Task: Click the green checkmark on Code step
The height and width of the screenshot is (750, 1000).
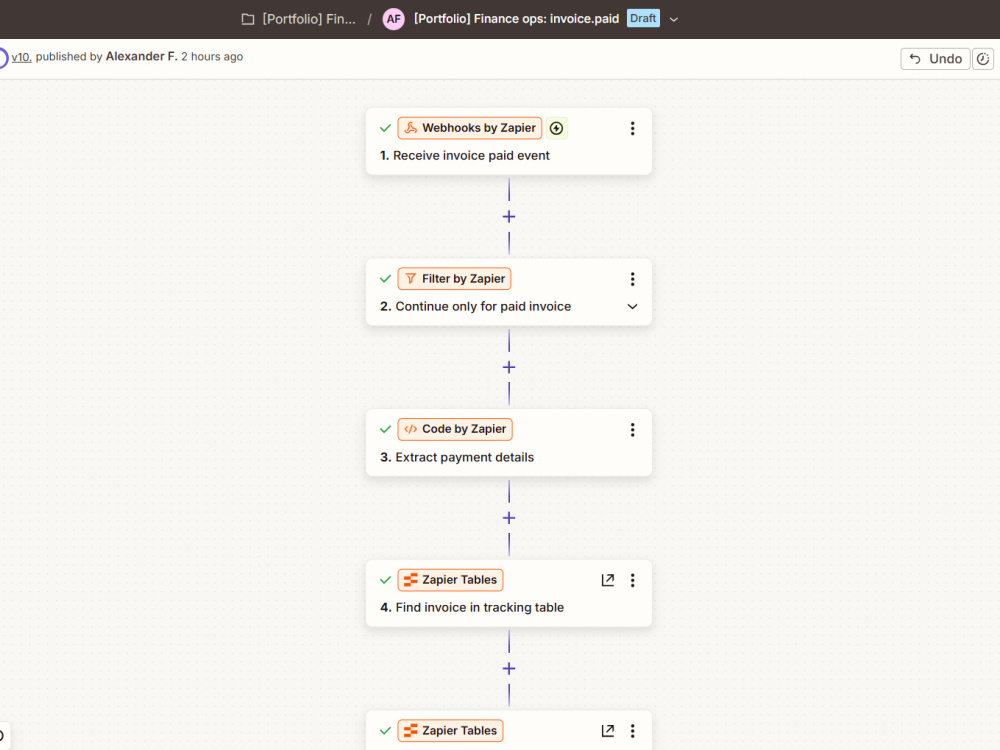Action: (385, 429)
